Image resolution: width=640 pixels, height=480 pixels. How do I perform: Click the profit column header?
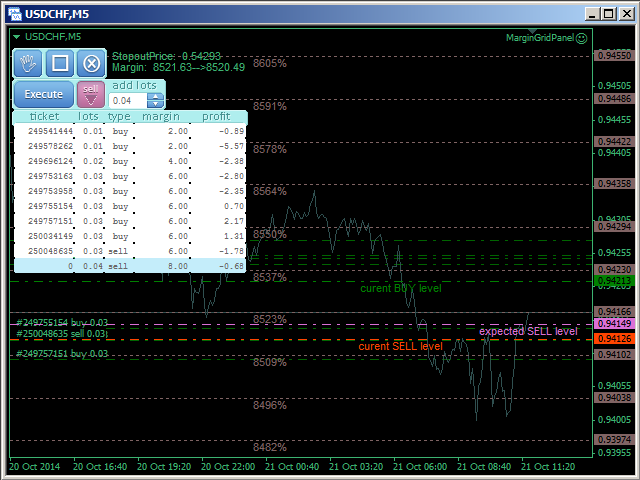pyautogui.click(x=216, y=117)
